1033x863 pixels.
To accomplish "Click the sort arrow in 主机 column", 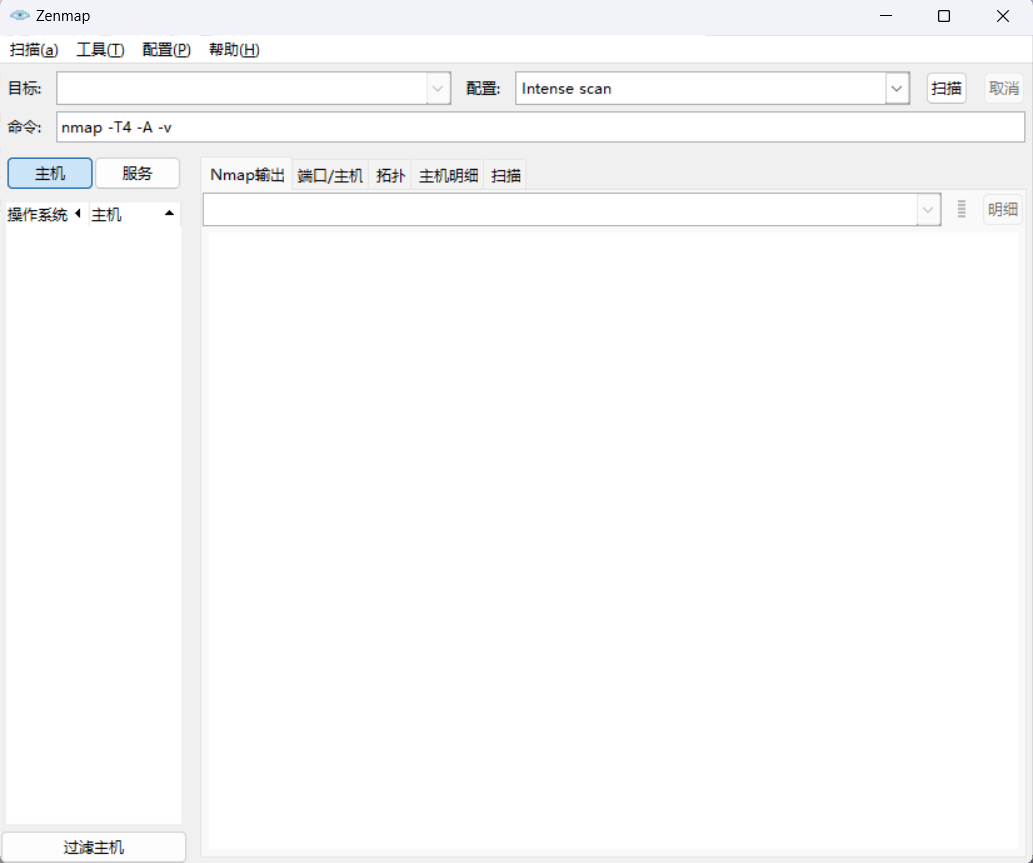I will click(169, 213).
